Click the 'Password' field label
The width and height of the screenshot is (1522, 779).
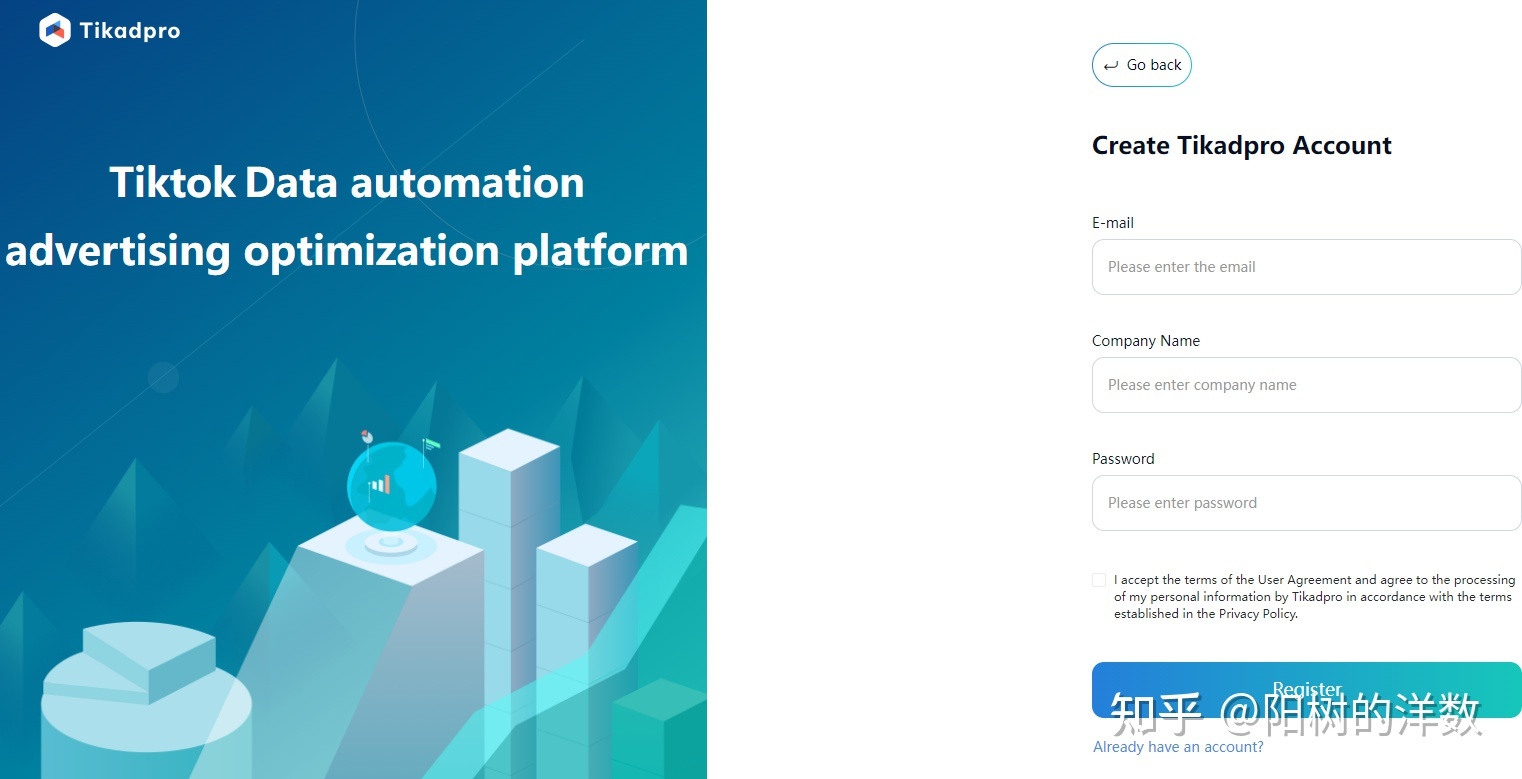click(x=1123, y=459)
